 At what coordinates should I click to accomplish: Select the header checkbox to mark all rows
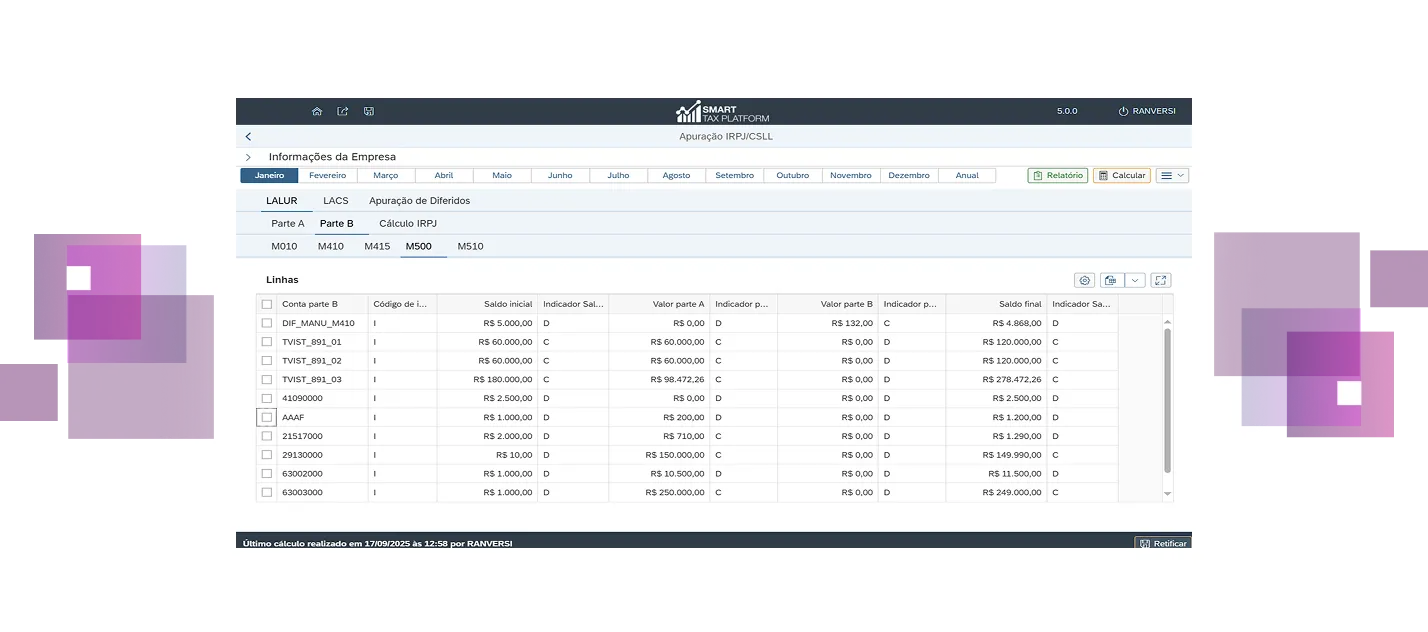[x=266, y=303]
